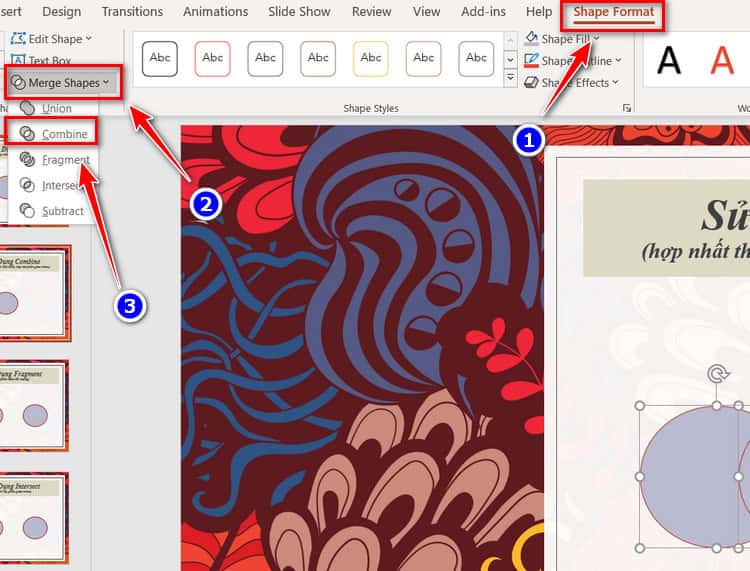Screen dimensions: 750x571
Task: Apply the black outline Abc shape style
Action: click(x=160, y=59)
